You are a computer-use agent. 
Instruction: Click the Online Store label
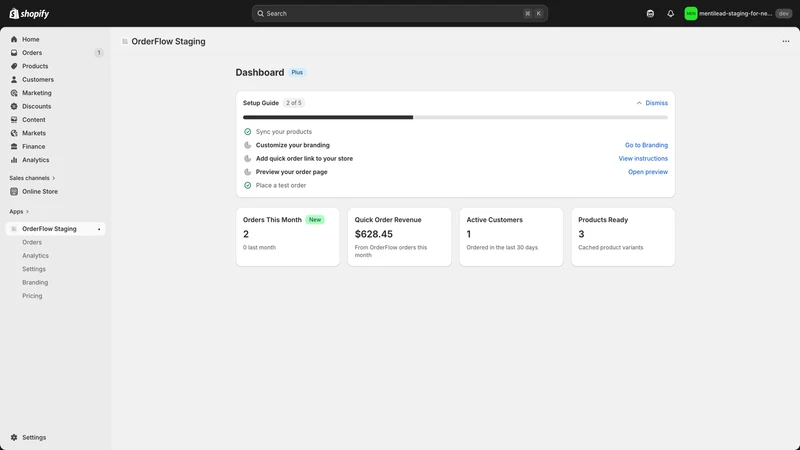(x=40, y=191)
